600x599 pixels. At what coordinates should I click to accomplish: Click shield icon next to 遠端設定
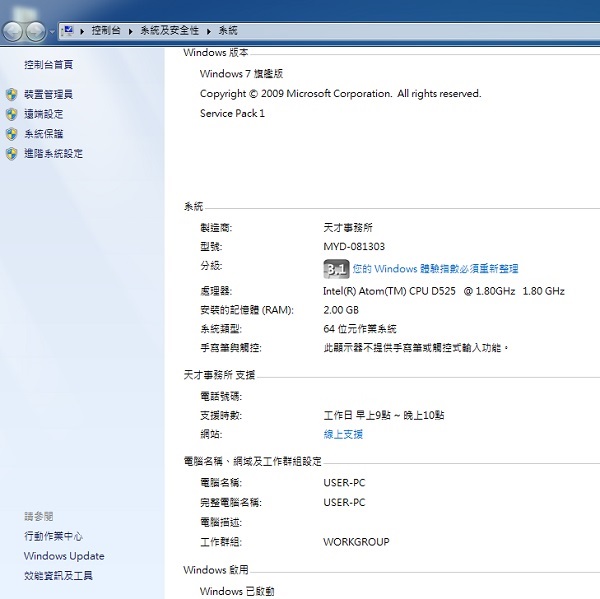(x=12, y=114)
